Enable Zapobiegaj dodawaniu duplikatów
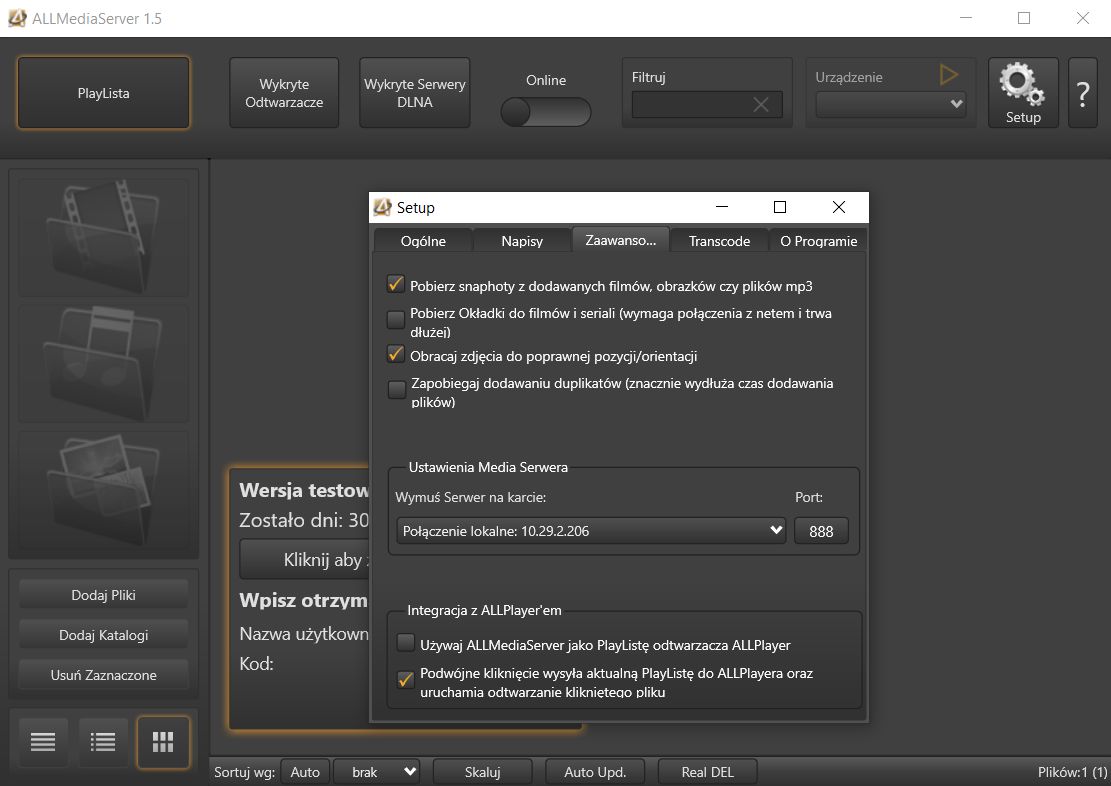This screenshot has width=1111, height=786. click(397, 390)
